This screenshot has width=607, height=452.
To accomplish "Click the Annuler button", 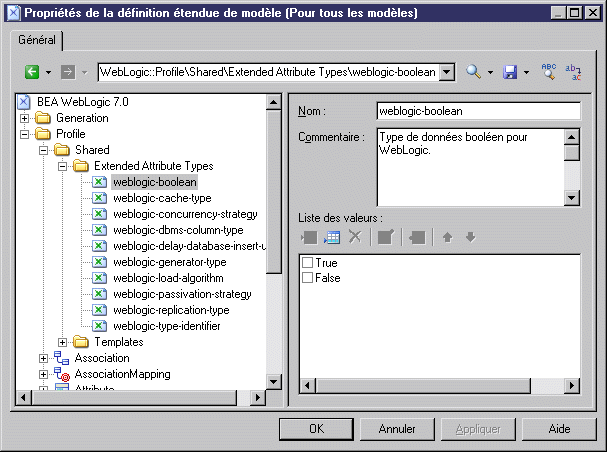I will (397, 429).
